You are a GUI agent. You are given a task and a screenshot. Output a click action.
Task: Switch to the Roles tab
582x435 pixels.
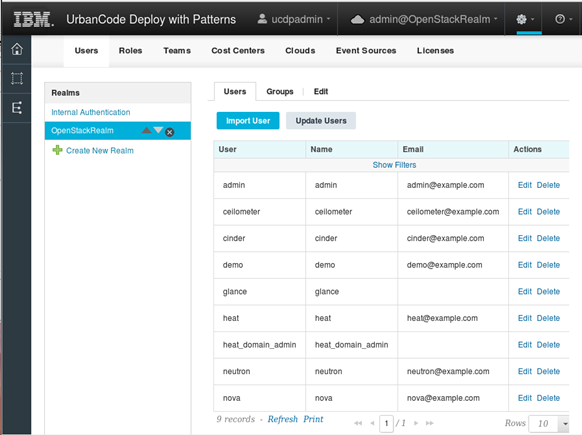coord(130,50)
